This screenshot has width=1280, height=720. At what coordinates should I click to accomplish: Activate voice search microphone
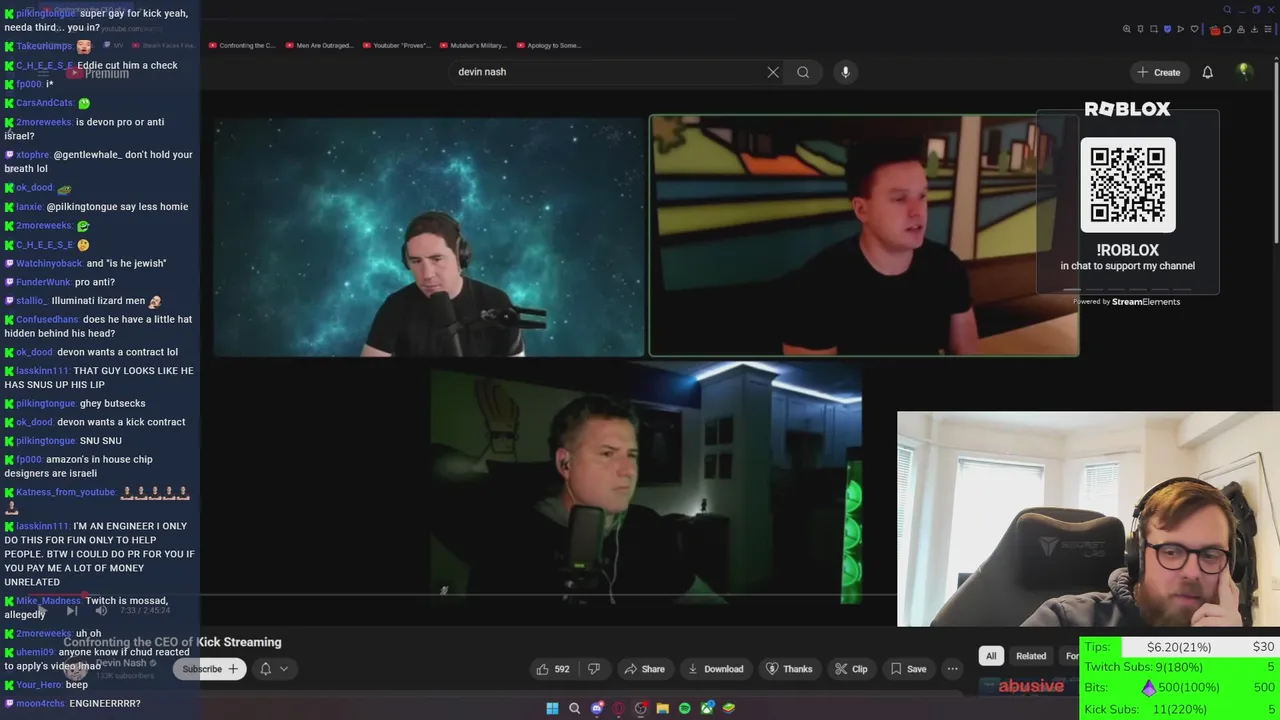[845, 72]
